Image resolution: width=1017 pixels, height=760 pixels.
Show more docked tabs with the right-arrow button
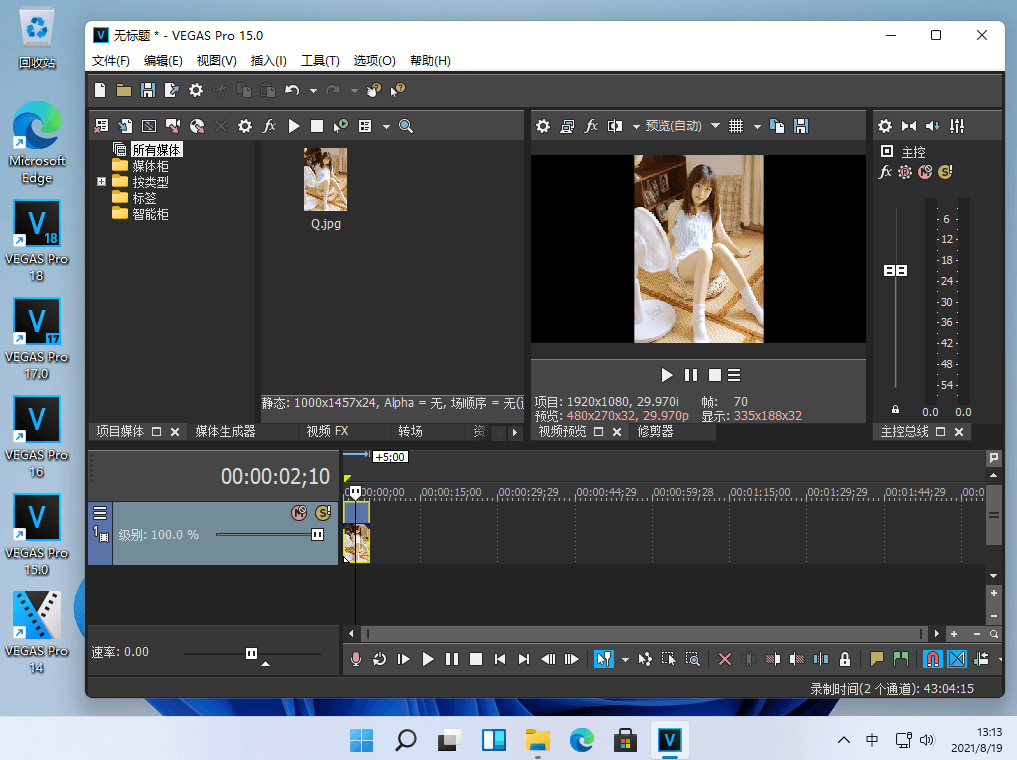point(515,433)
